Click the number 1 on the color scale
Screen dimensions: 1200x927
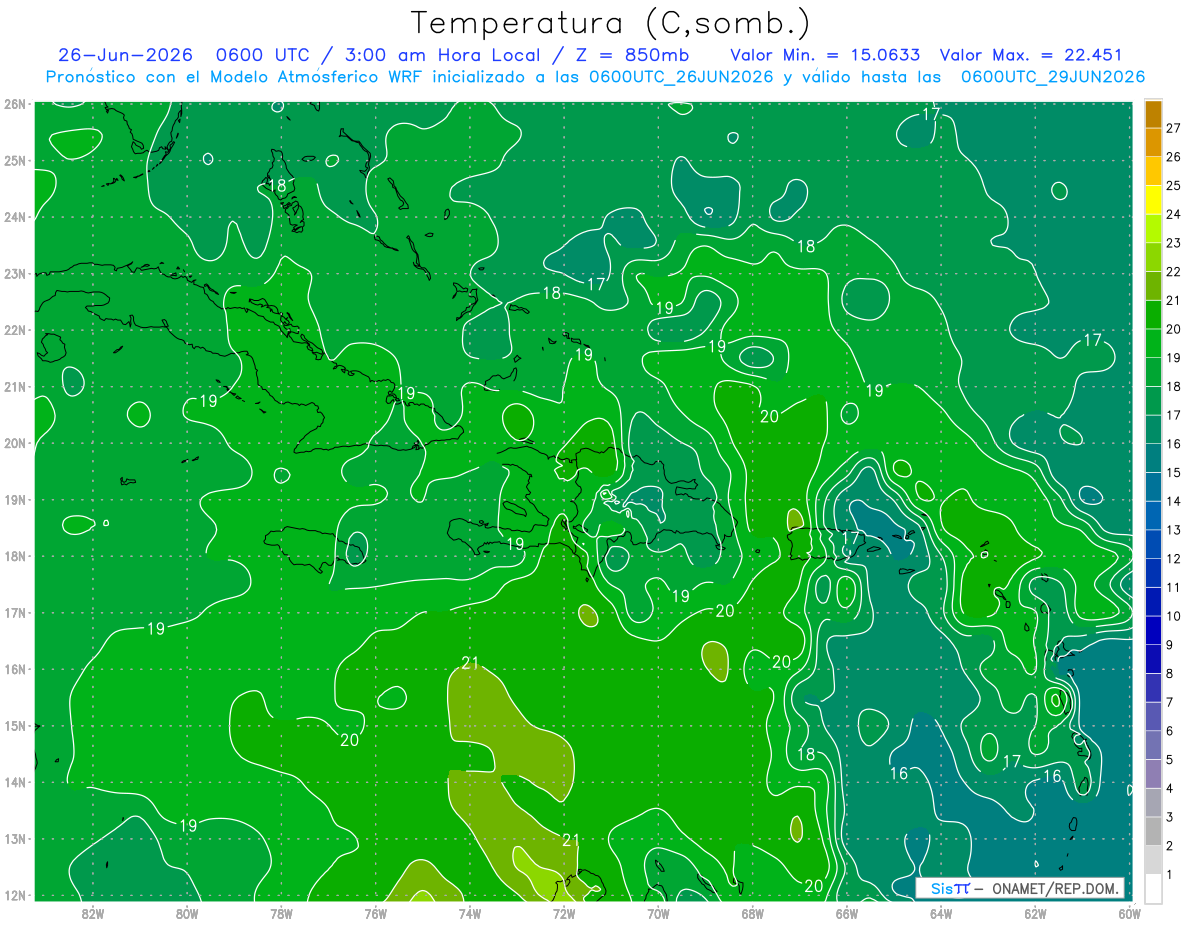[x=1170, y=875]
